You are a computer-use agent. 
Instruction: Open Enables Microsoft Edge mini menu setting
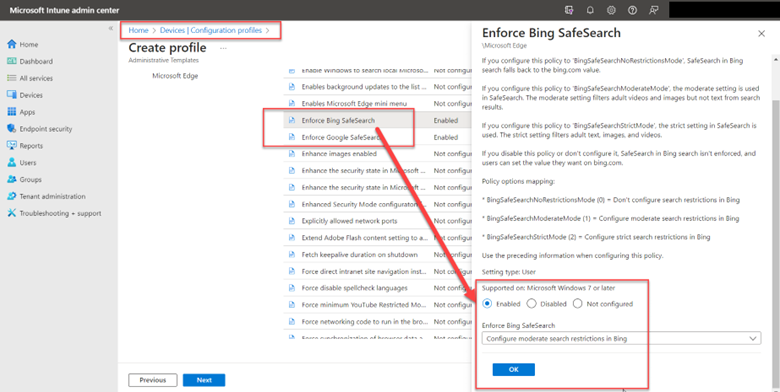(x=354, y=103)
